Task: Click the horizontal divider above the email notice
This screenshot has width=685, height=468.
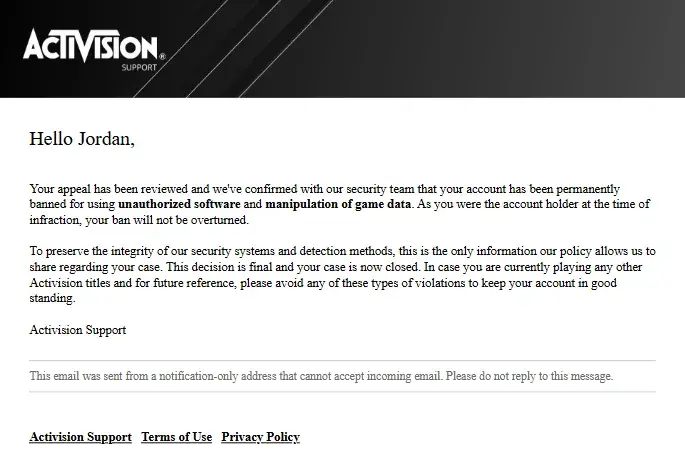Action: tap(342, 360)
